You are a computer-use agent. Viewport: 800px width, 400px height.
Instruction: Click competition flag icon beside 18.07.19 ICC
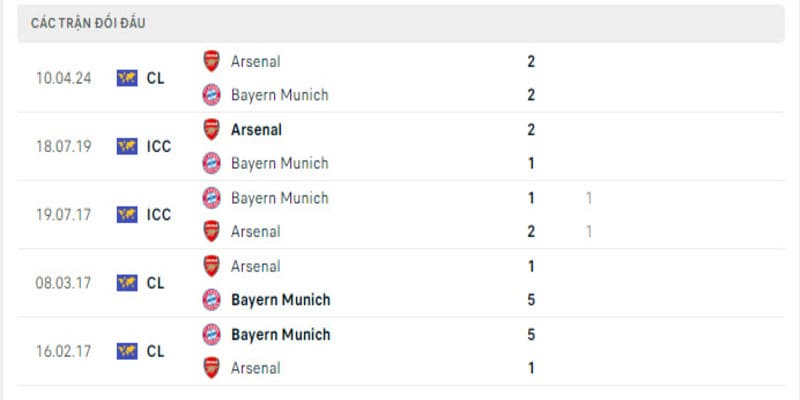[126, 146]
